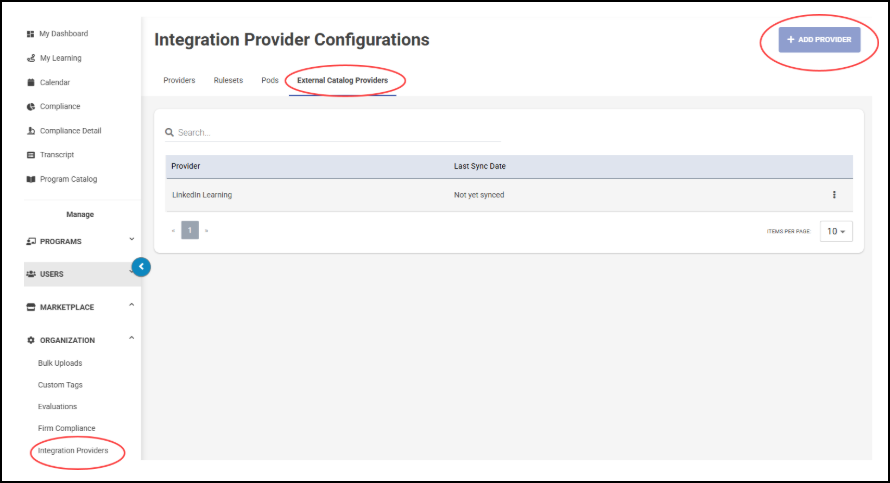Click the Calendar icon in sidebar
Image resolution: width=890 pixels, height=483 pixels.
31,82
